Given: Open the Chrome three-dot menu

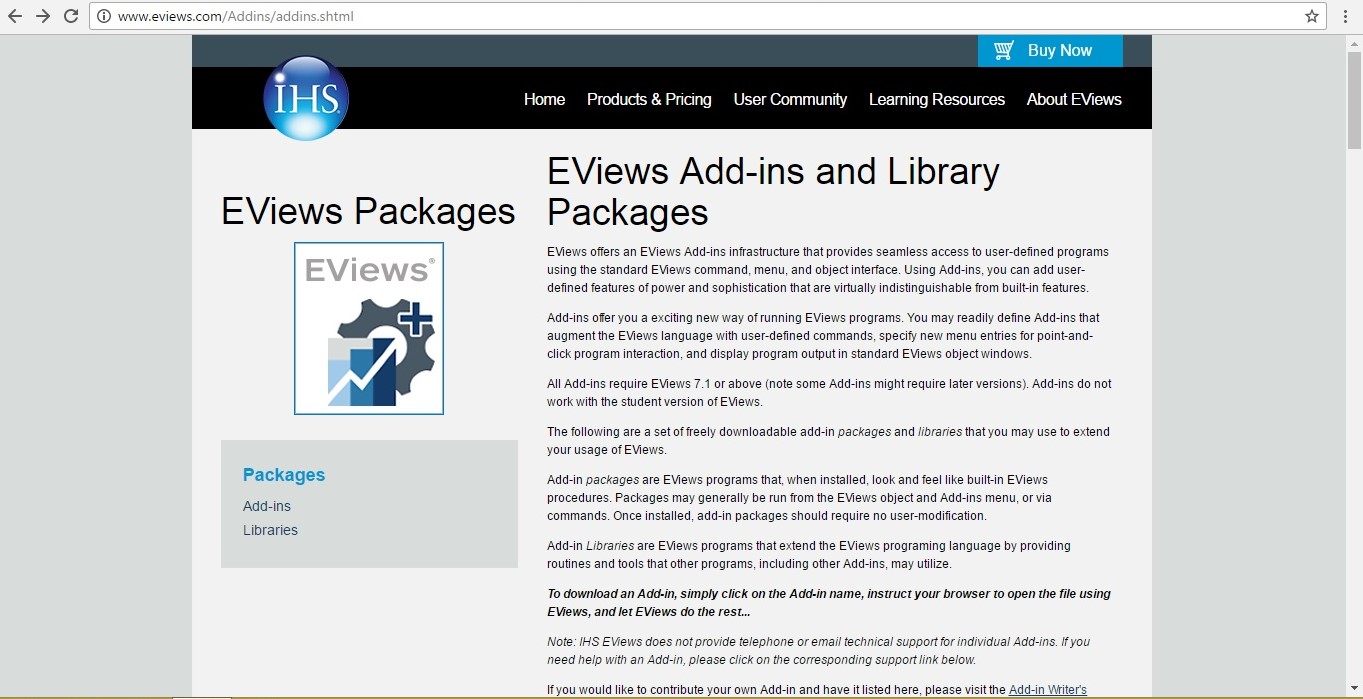Looking at the screenshot, I should [x=1347, y=16].
